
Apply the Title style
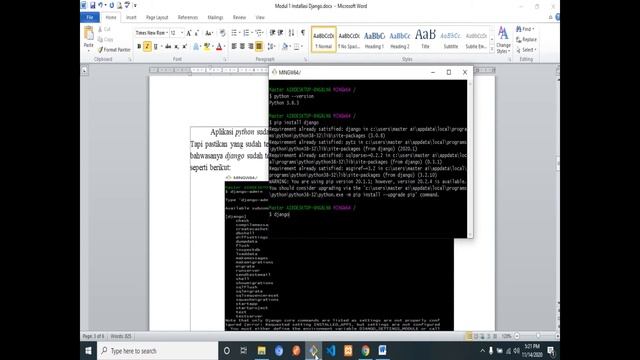coord(425,40)
